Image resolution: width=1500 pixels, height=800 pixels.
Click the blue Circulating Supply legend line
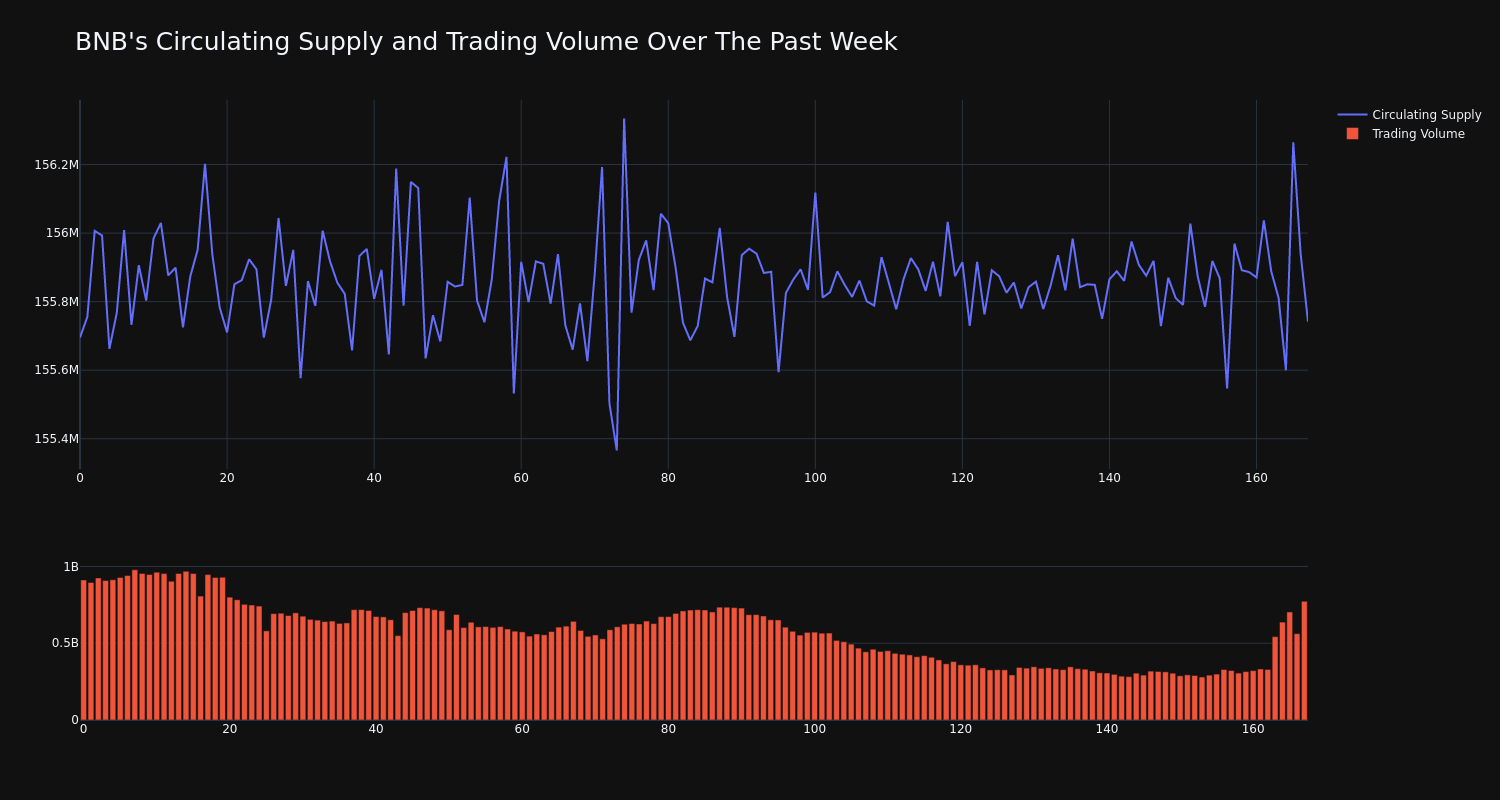1352,115
